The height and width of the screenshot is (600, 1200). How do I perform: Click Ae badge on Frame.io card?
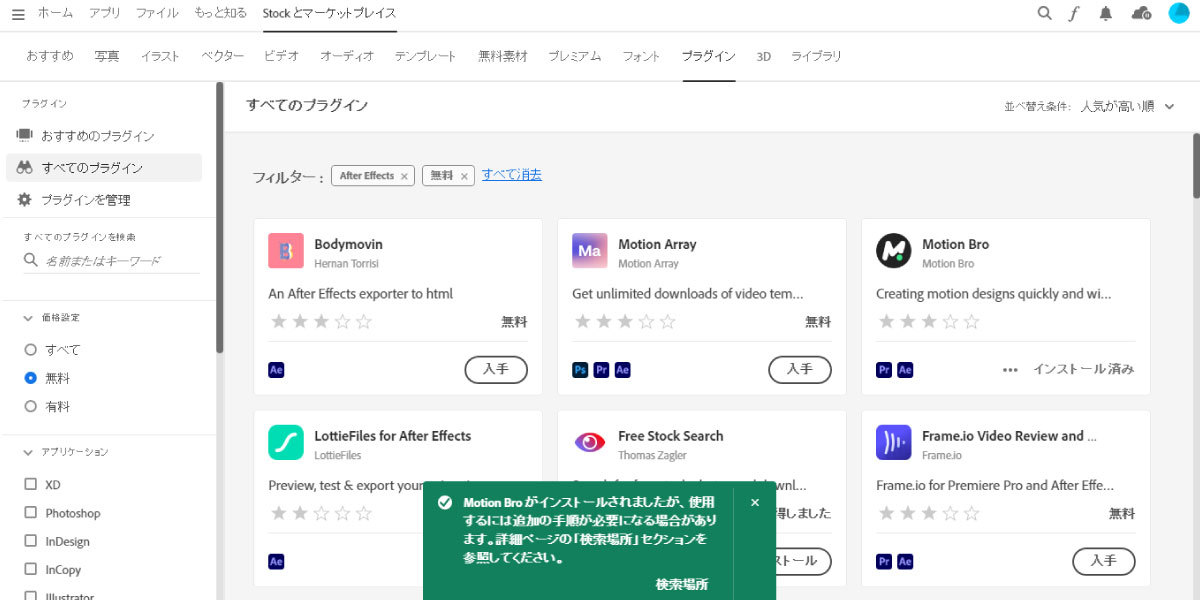[906, 562]
